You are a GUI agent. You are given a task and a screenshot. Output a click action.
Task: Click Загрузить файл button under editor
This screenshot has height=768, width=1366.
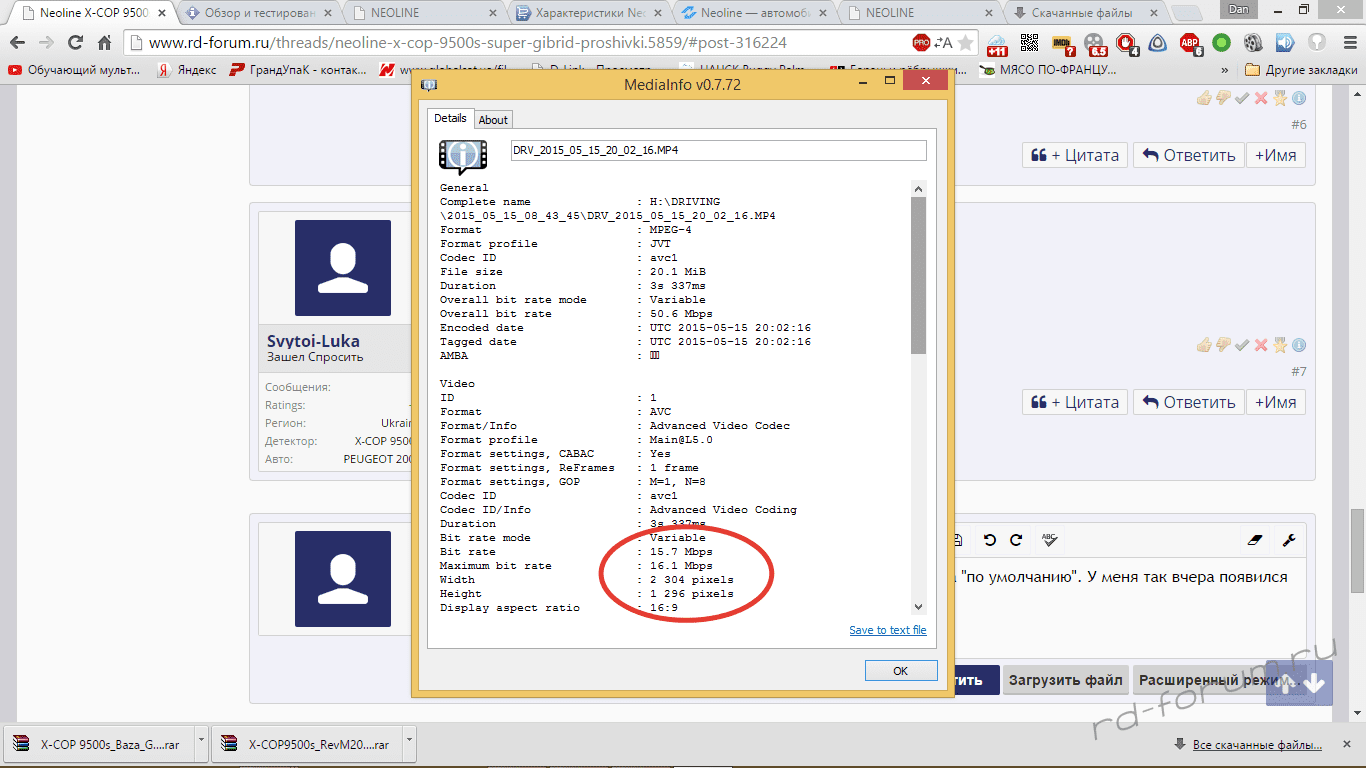click(1067, 680)
